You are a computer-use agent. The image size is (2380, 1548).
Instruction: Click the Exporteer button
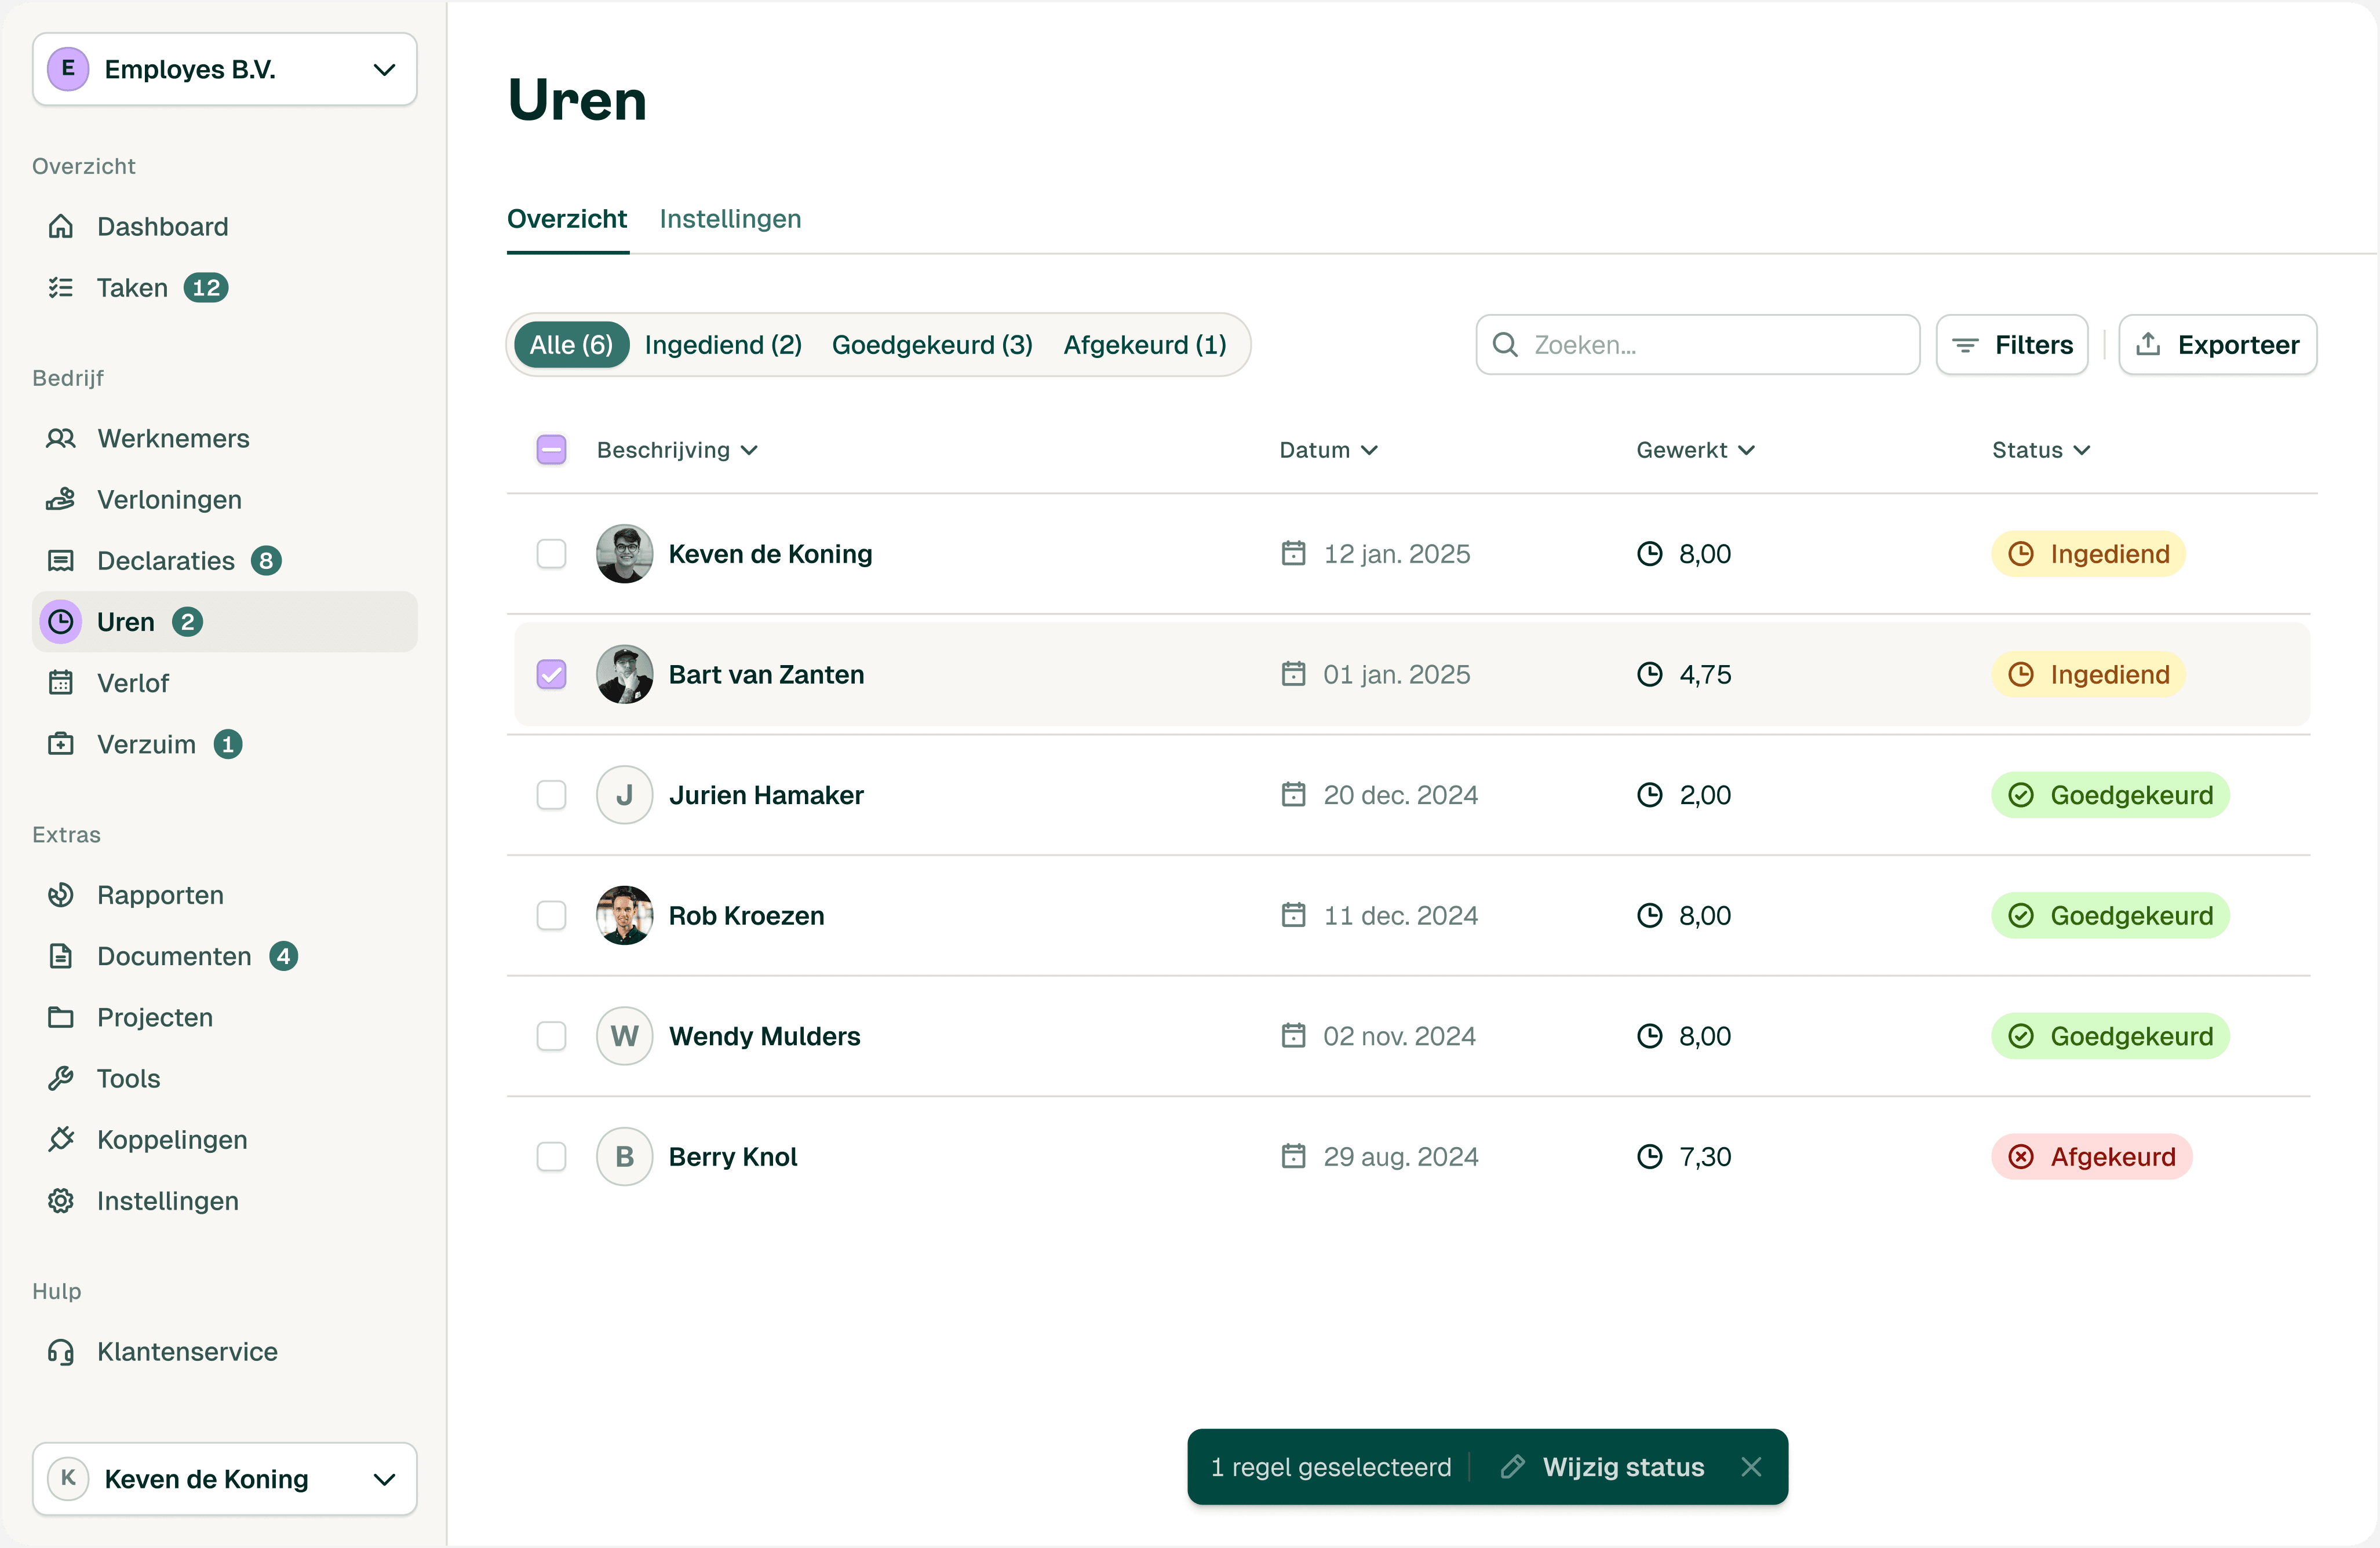coord(2217,345)
